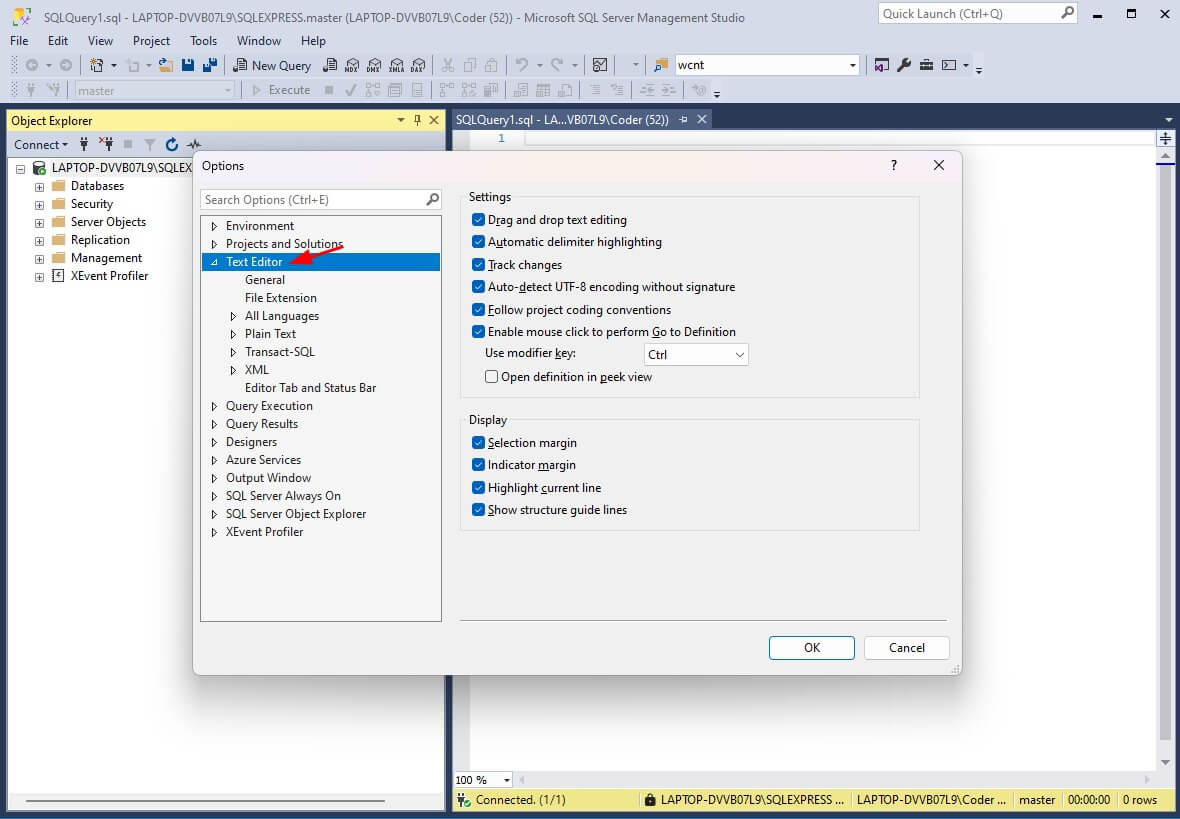The height and width of the screenshot is (819, 1180).
Task: Open the Activity Monitor wrench icon
Action: 903,64
